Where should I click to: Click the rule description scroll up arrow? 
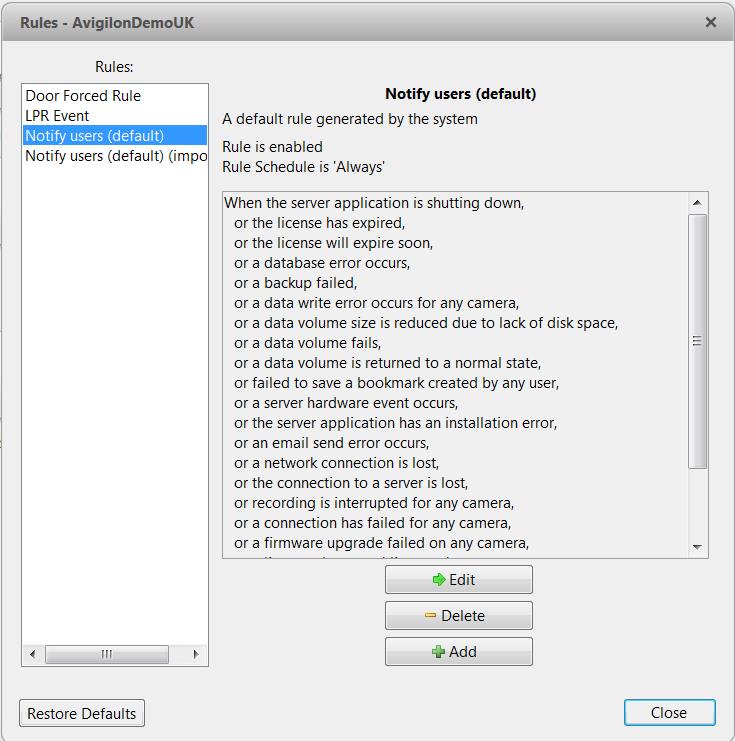point(697,203)
